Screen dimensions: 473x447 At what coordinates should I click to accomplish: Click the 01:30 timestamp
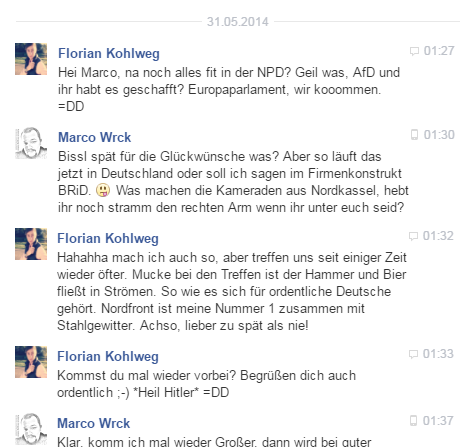pos(439,135)
